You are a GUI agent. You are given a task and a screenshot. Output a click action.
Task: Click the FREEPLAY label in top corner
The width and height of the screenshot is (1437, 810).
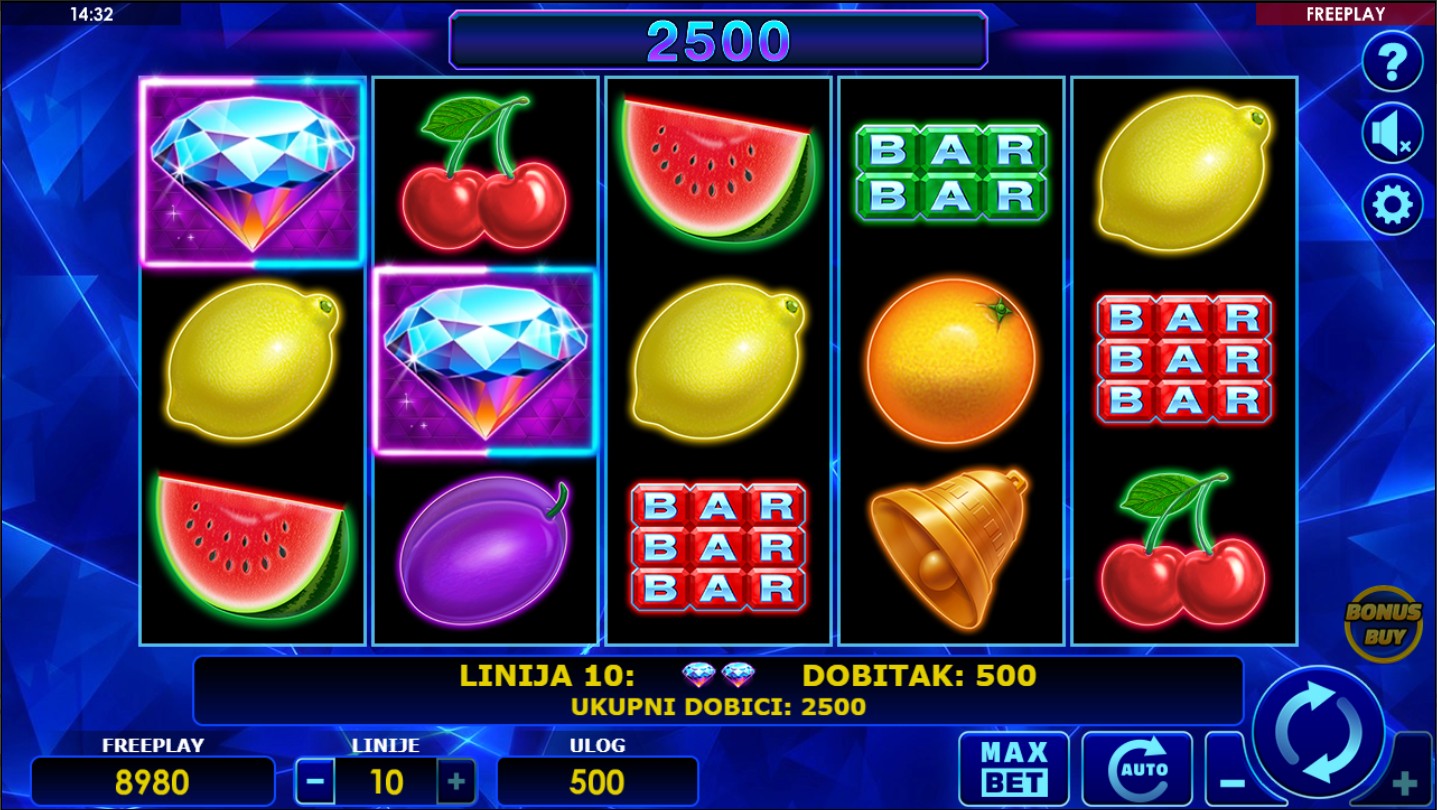(x=1345, y=13)
